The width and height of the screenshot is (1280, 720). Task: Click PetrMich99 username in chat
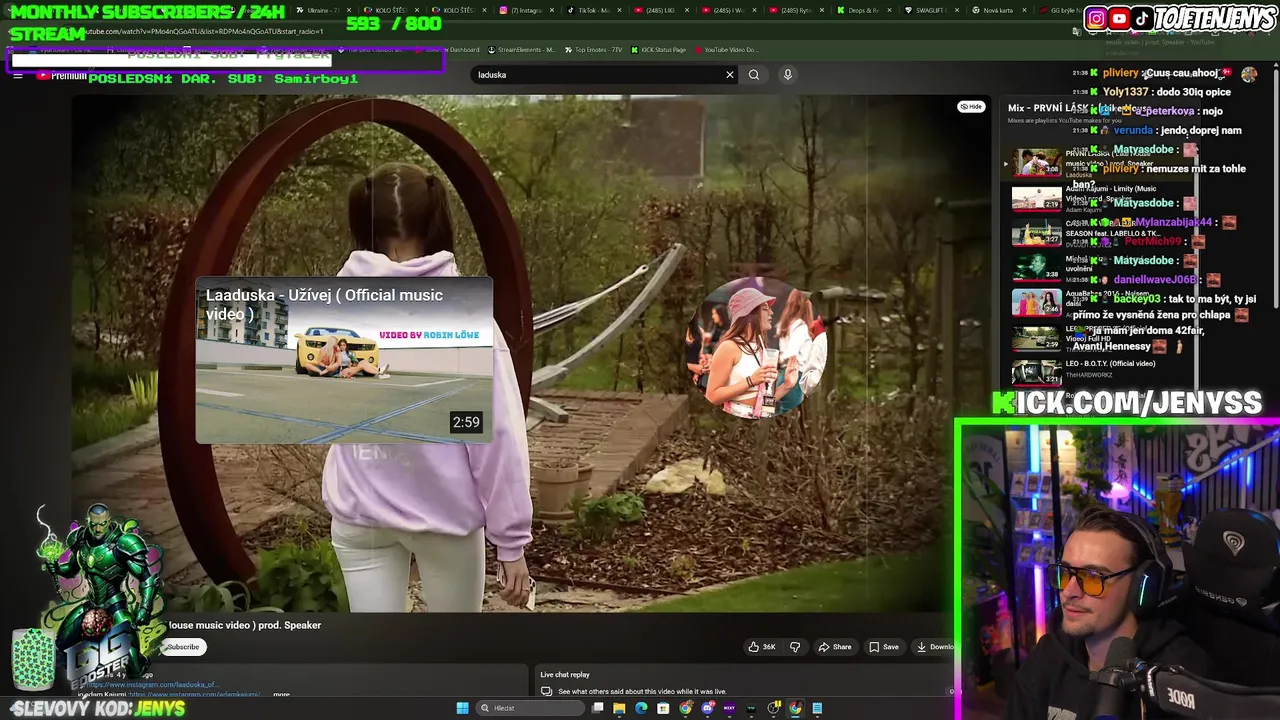tap(1153, 242)
